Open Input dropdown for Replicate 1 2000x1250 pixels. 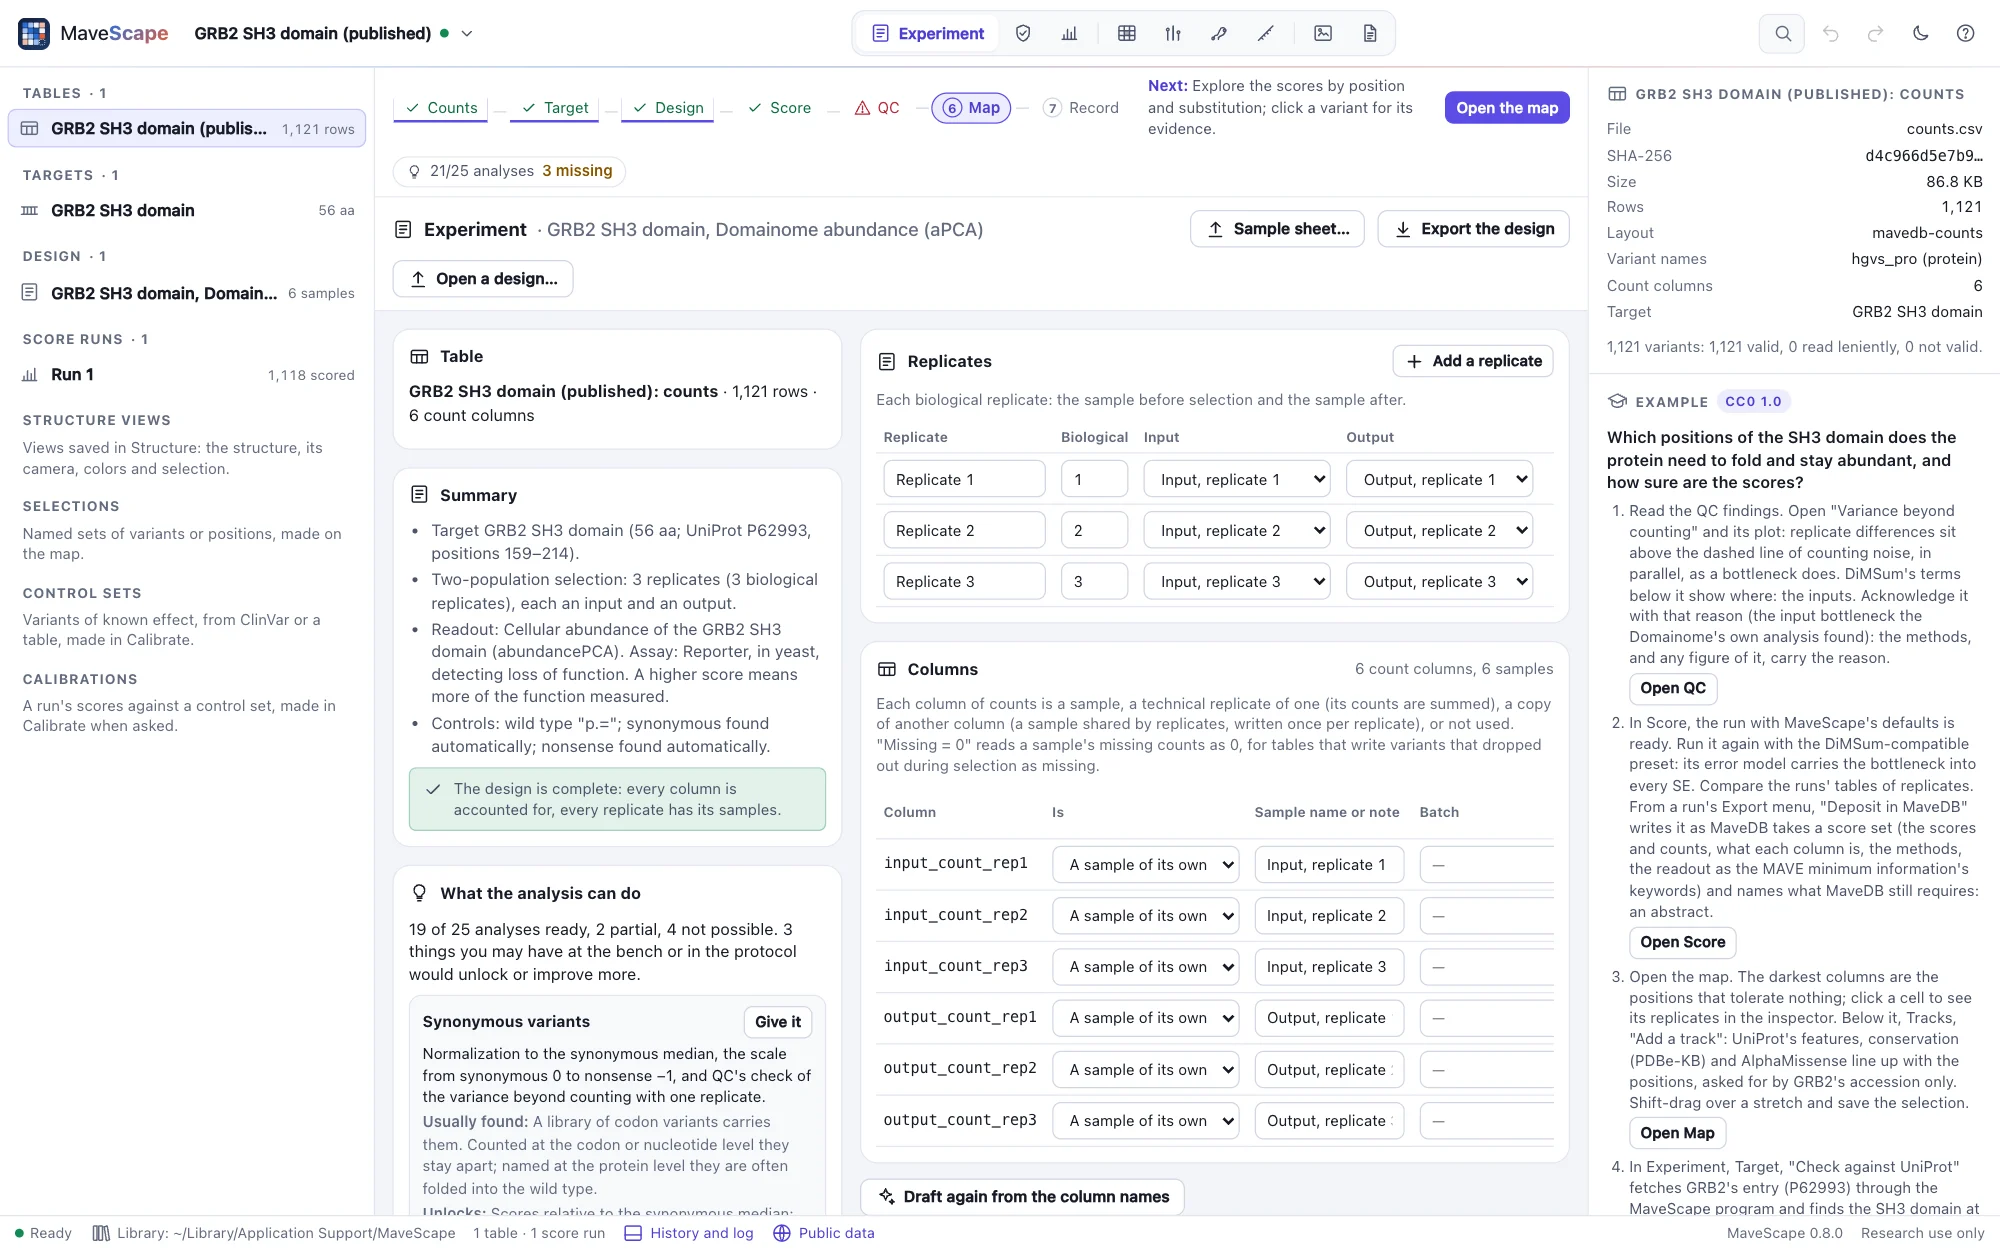1237,479
